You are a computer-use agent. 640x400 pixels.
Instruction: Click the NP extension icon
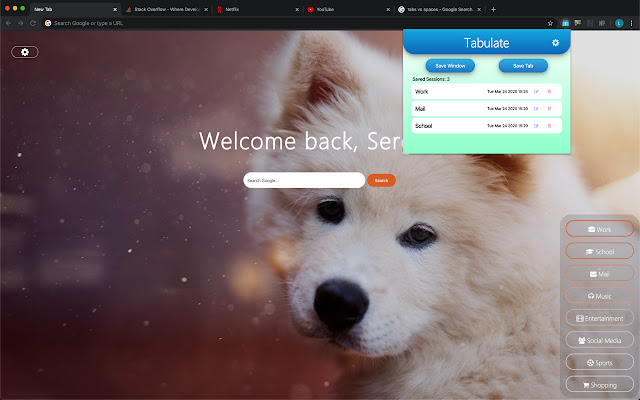(602, 23)
